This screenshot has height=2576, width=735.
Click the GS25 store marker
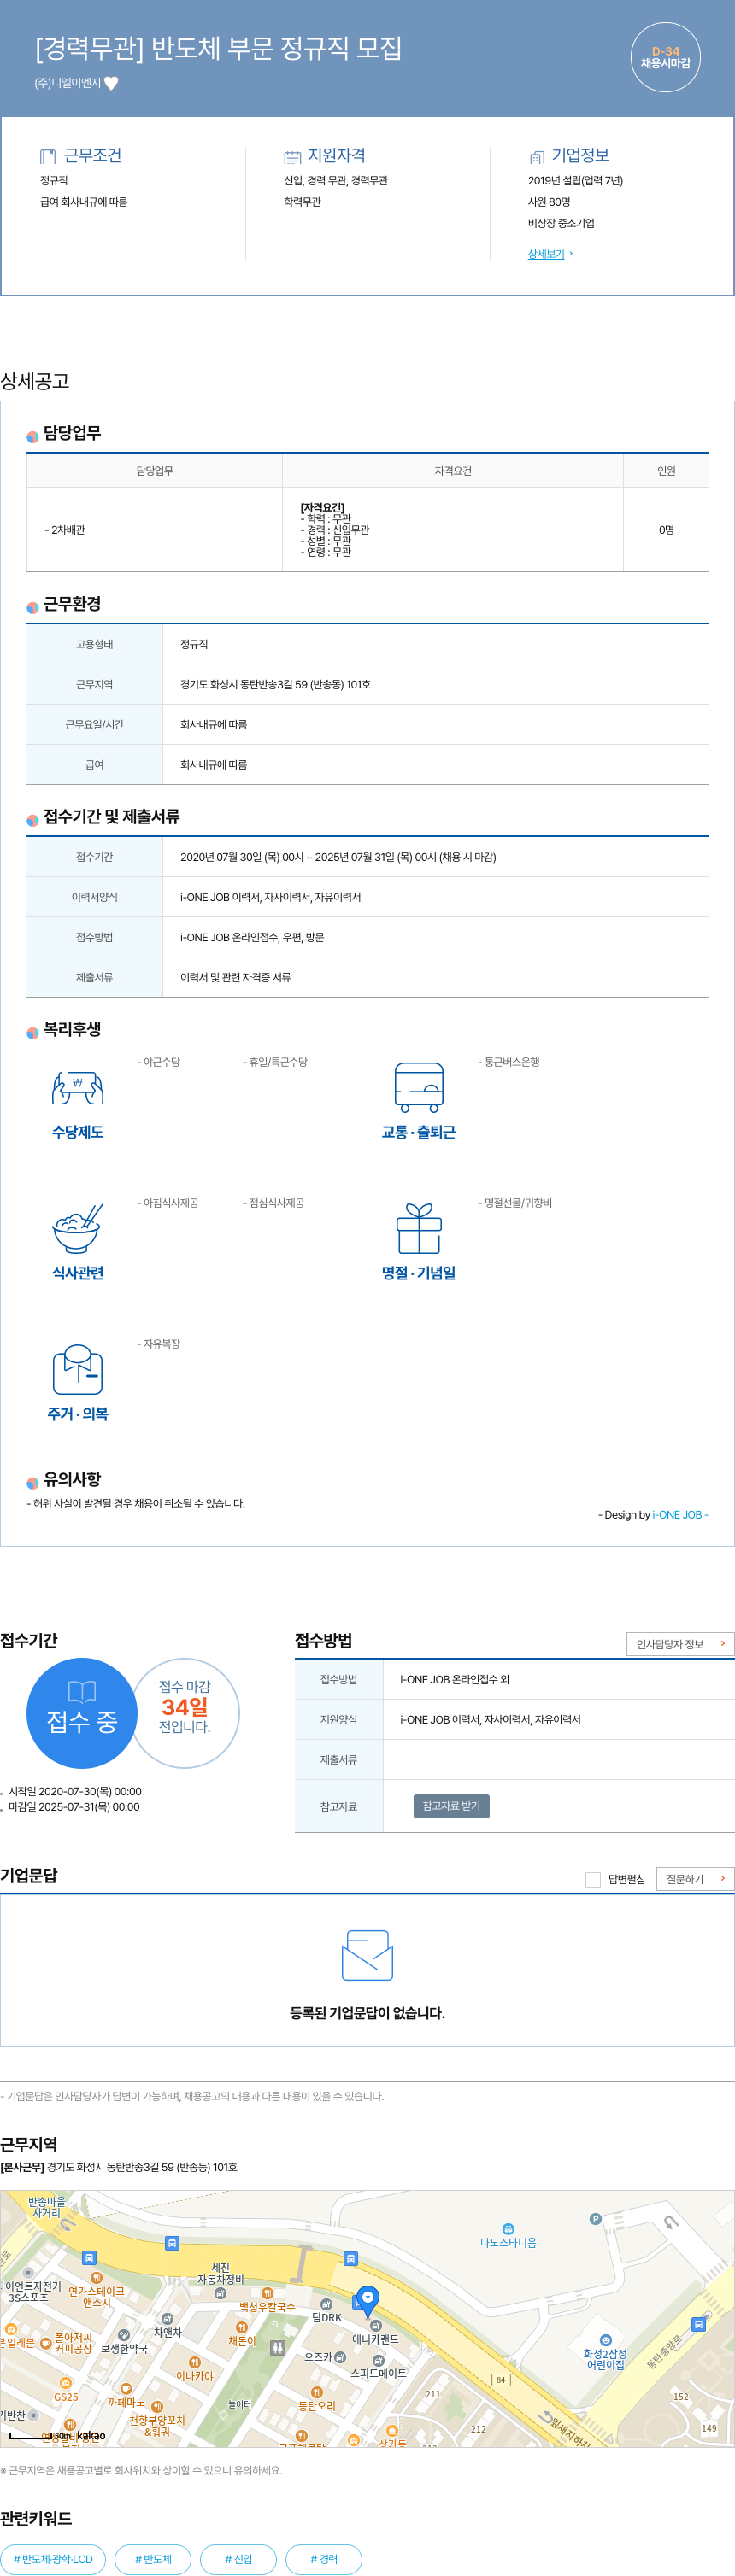pyautogui.click(x=66, y=2383)
